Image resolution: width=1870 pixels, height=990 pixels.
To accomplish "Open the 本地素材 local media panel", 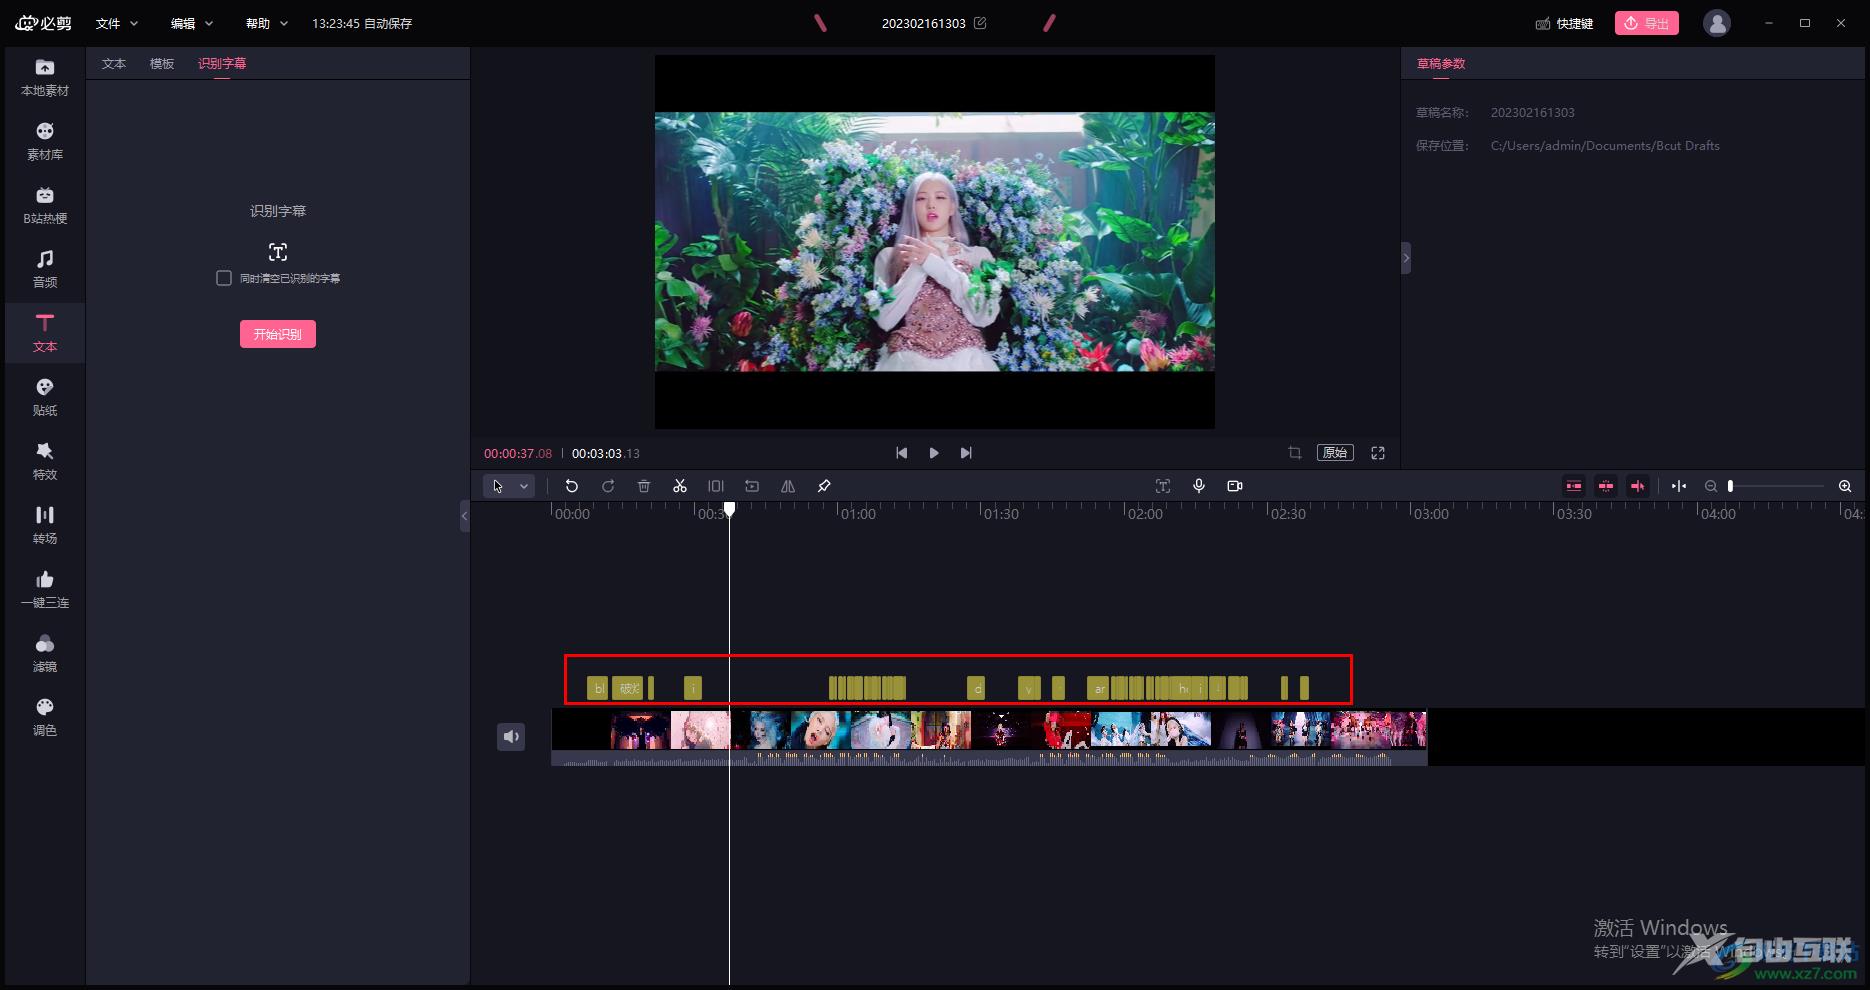I will pyautogui.click(x=45, y=77).
